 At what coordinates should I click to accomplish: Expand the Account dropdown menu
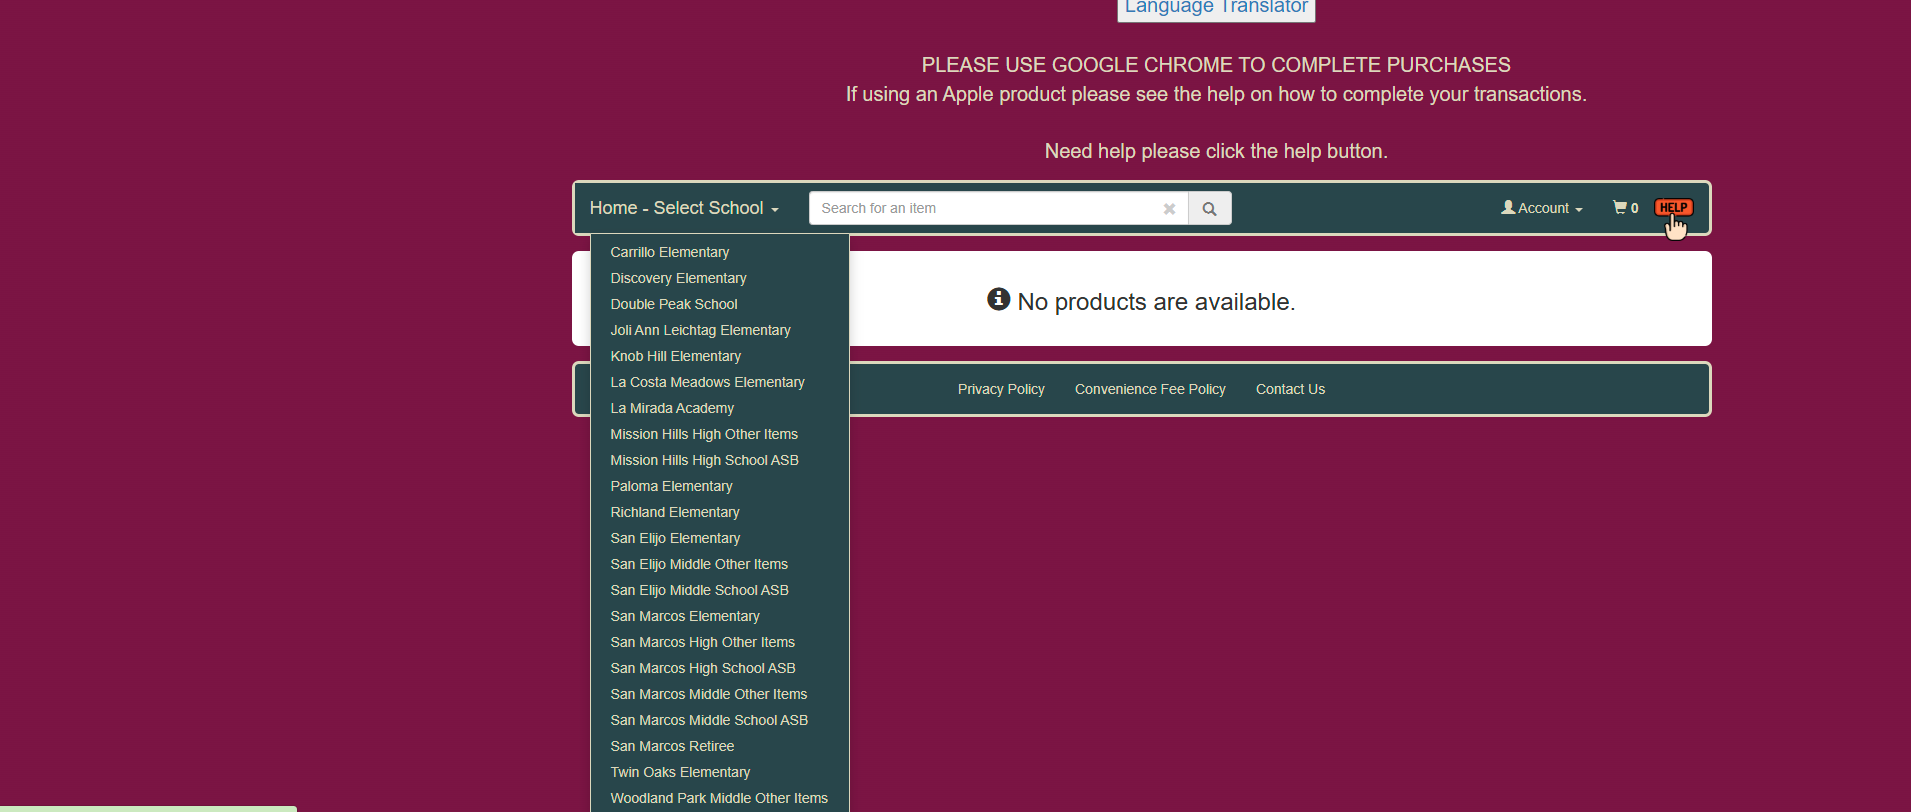tap(1541, 208)
